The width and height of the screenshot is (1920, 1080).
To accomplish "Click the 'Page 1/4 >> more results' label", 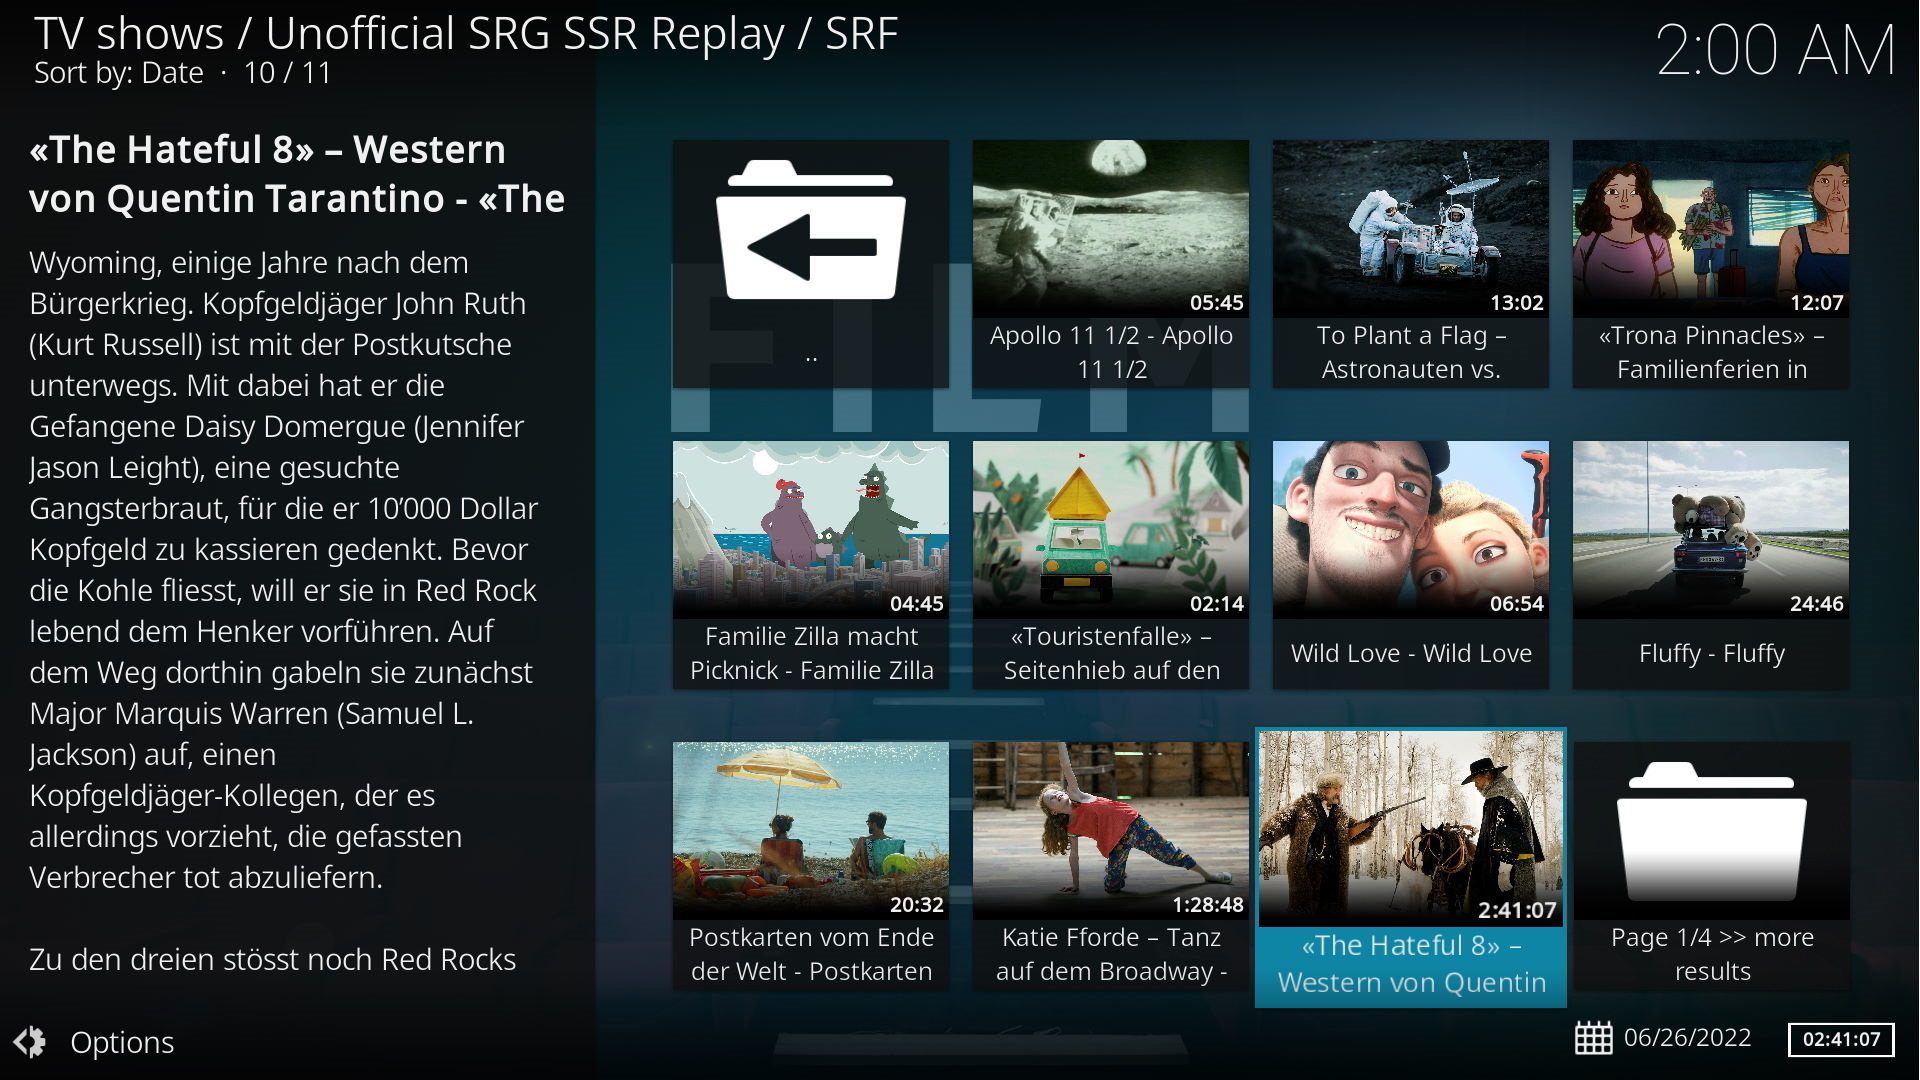I will click(1711, 954).
